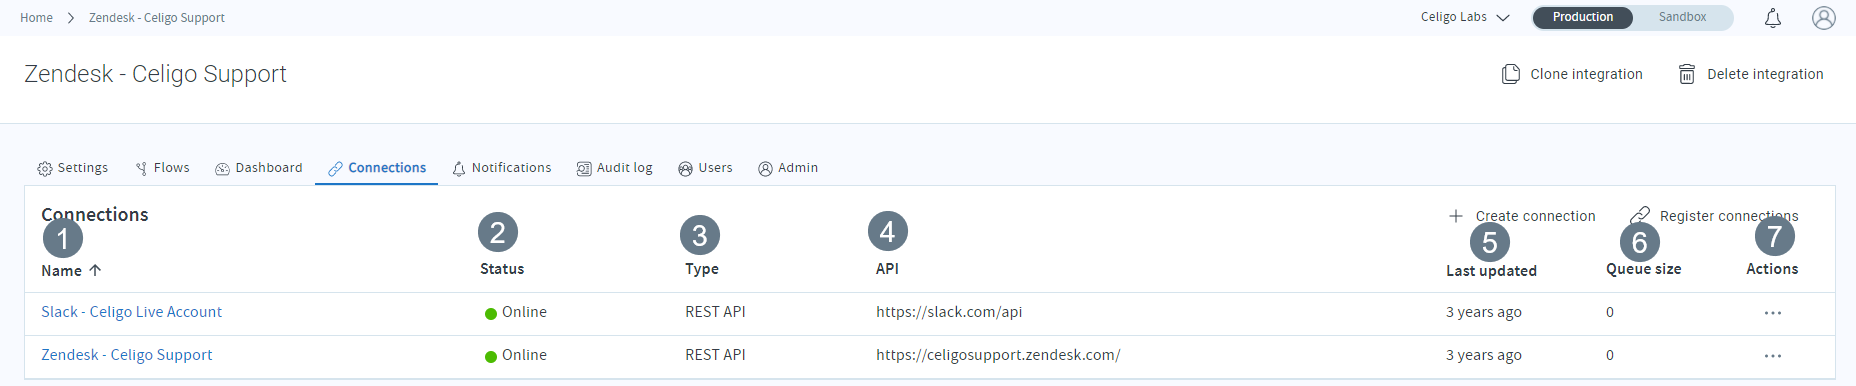Click the Register connections link icon

1640,216
